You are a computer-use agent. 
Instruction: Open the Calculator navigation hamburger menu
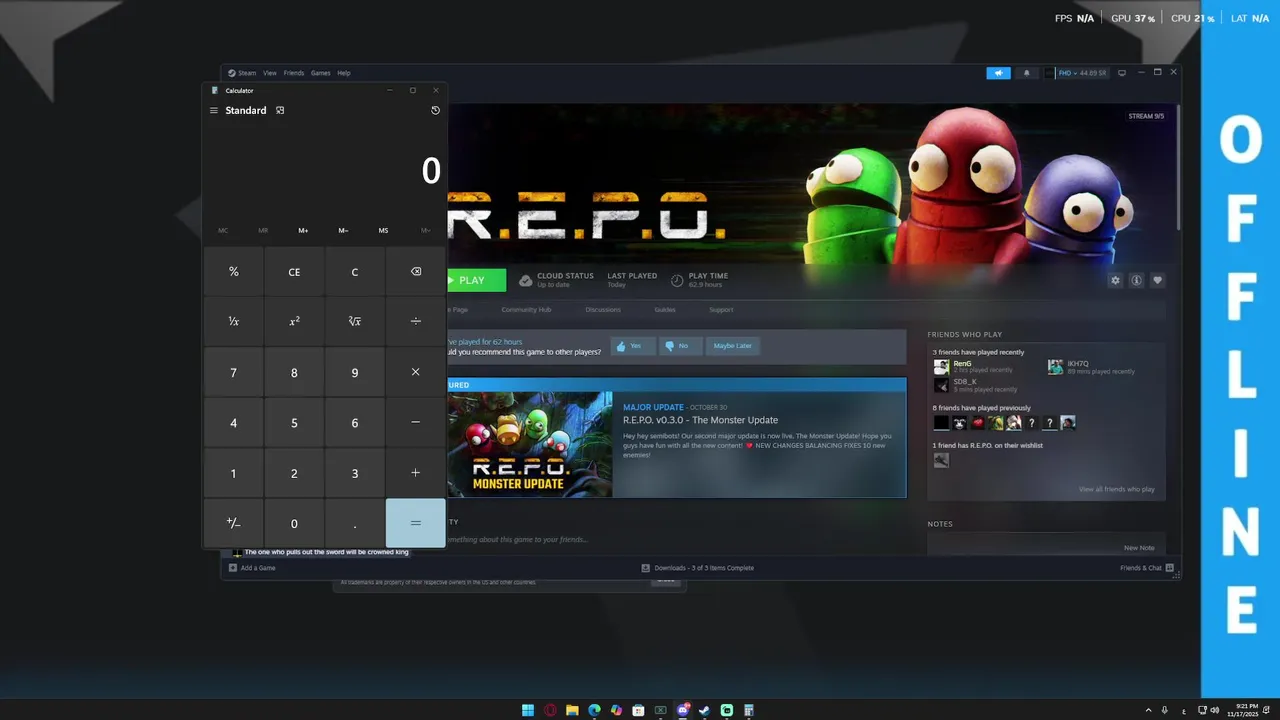point(213,110)
